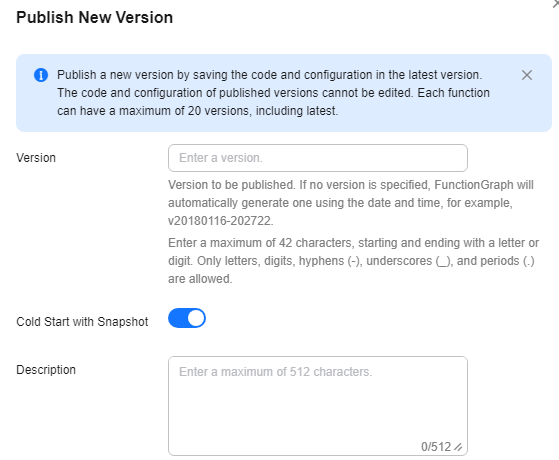Focus the Version input field
The image size is (559, 460).
[318, 158]
